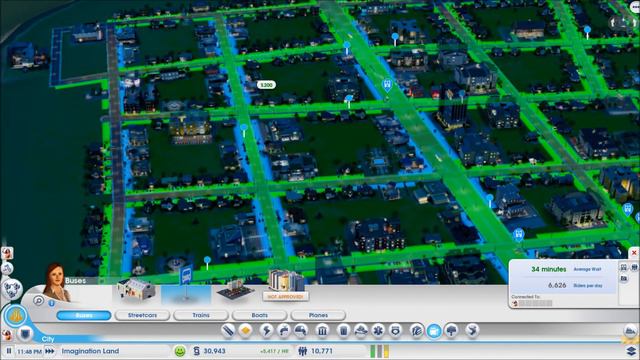Click the second small left sidebar icon
This screenshot has width=640, height=360.
tap(7, 269)
